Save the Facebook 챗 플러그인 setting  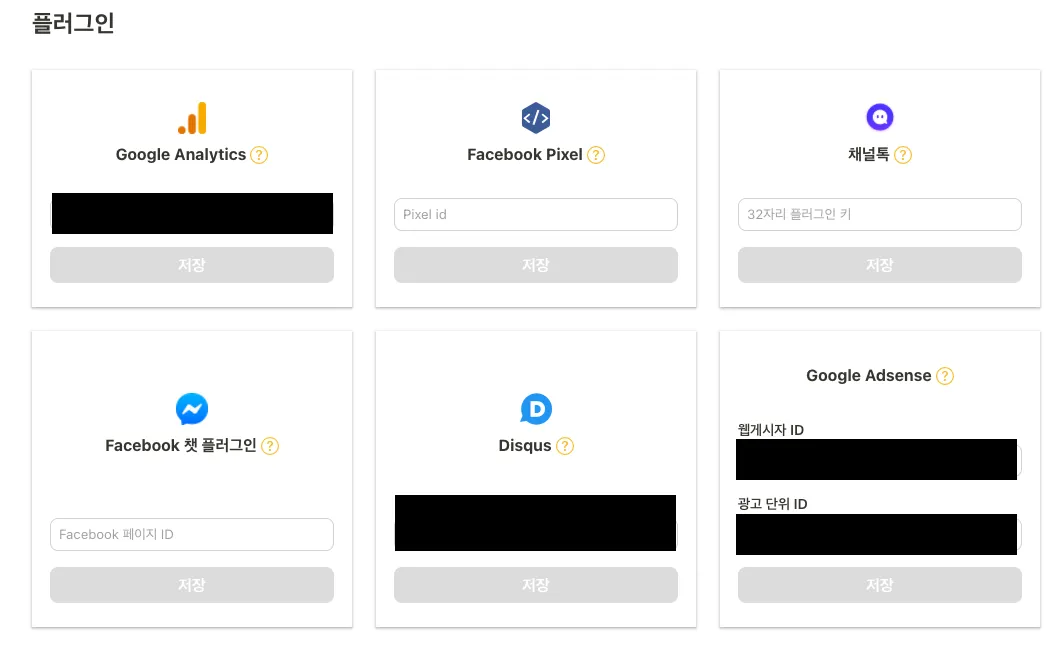(192, 585)
